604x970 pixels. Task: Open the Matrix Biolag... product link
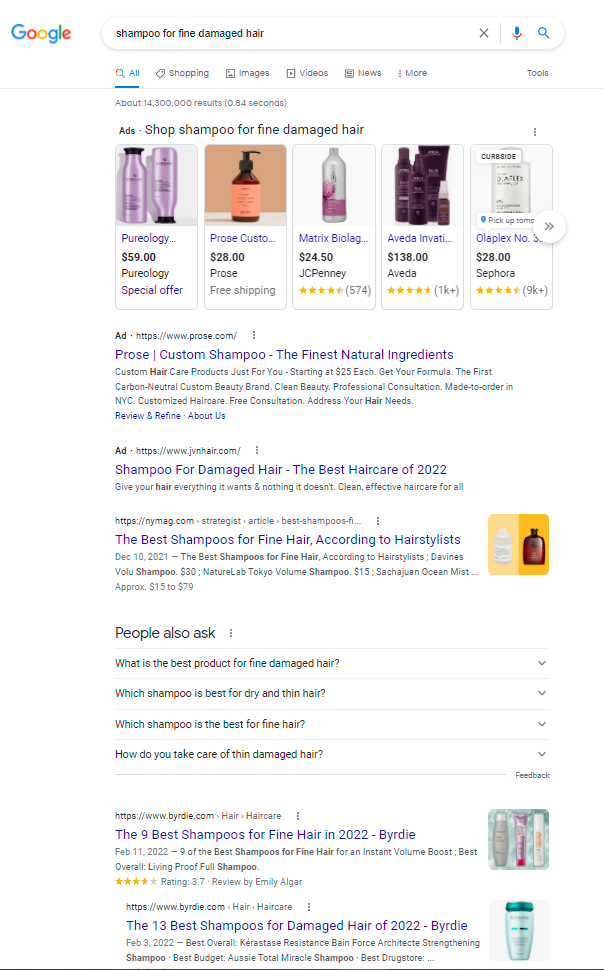[x=334, y=238]
